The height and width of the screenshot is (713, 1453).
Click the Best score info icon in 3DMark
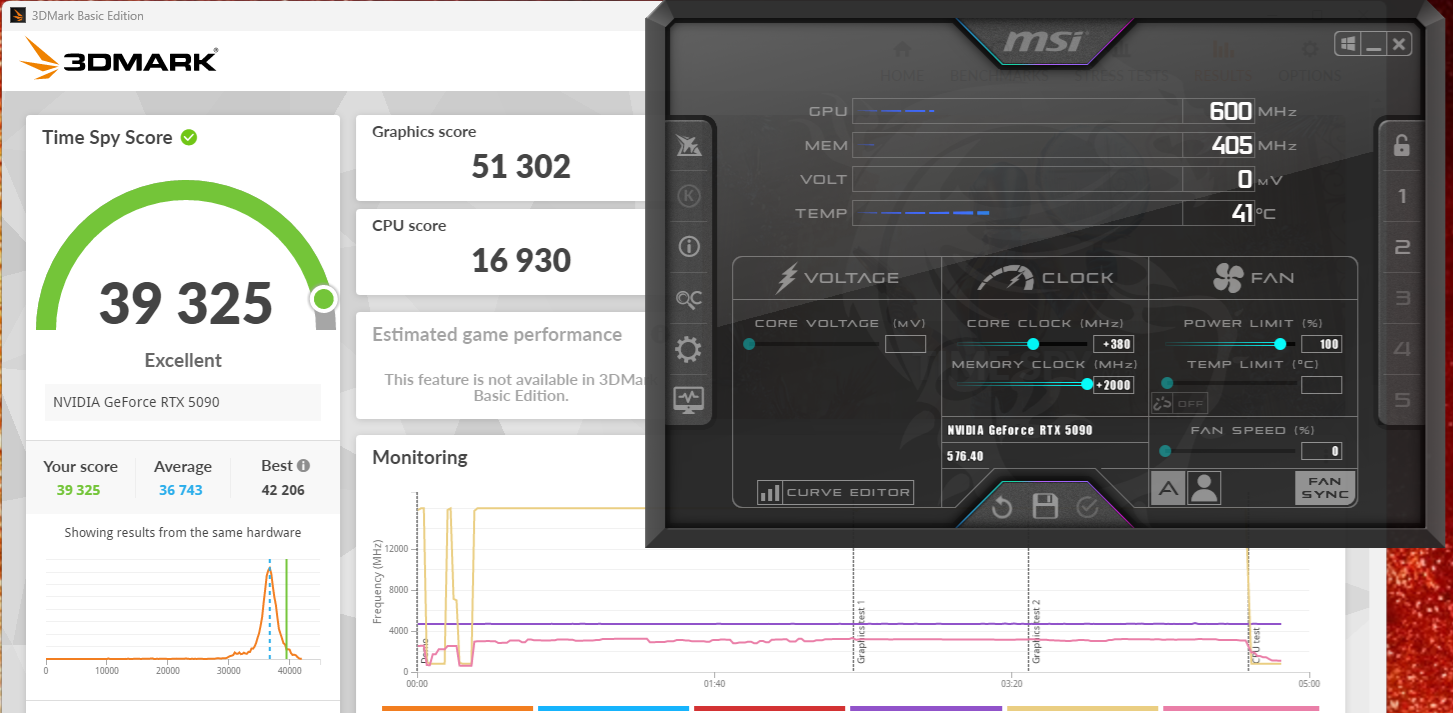(303, 465)
